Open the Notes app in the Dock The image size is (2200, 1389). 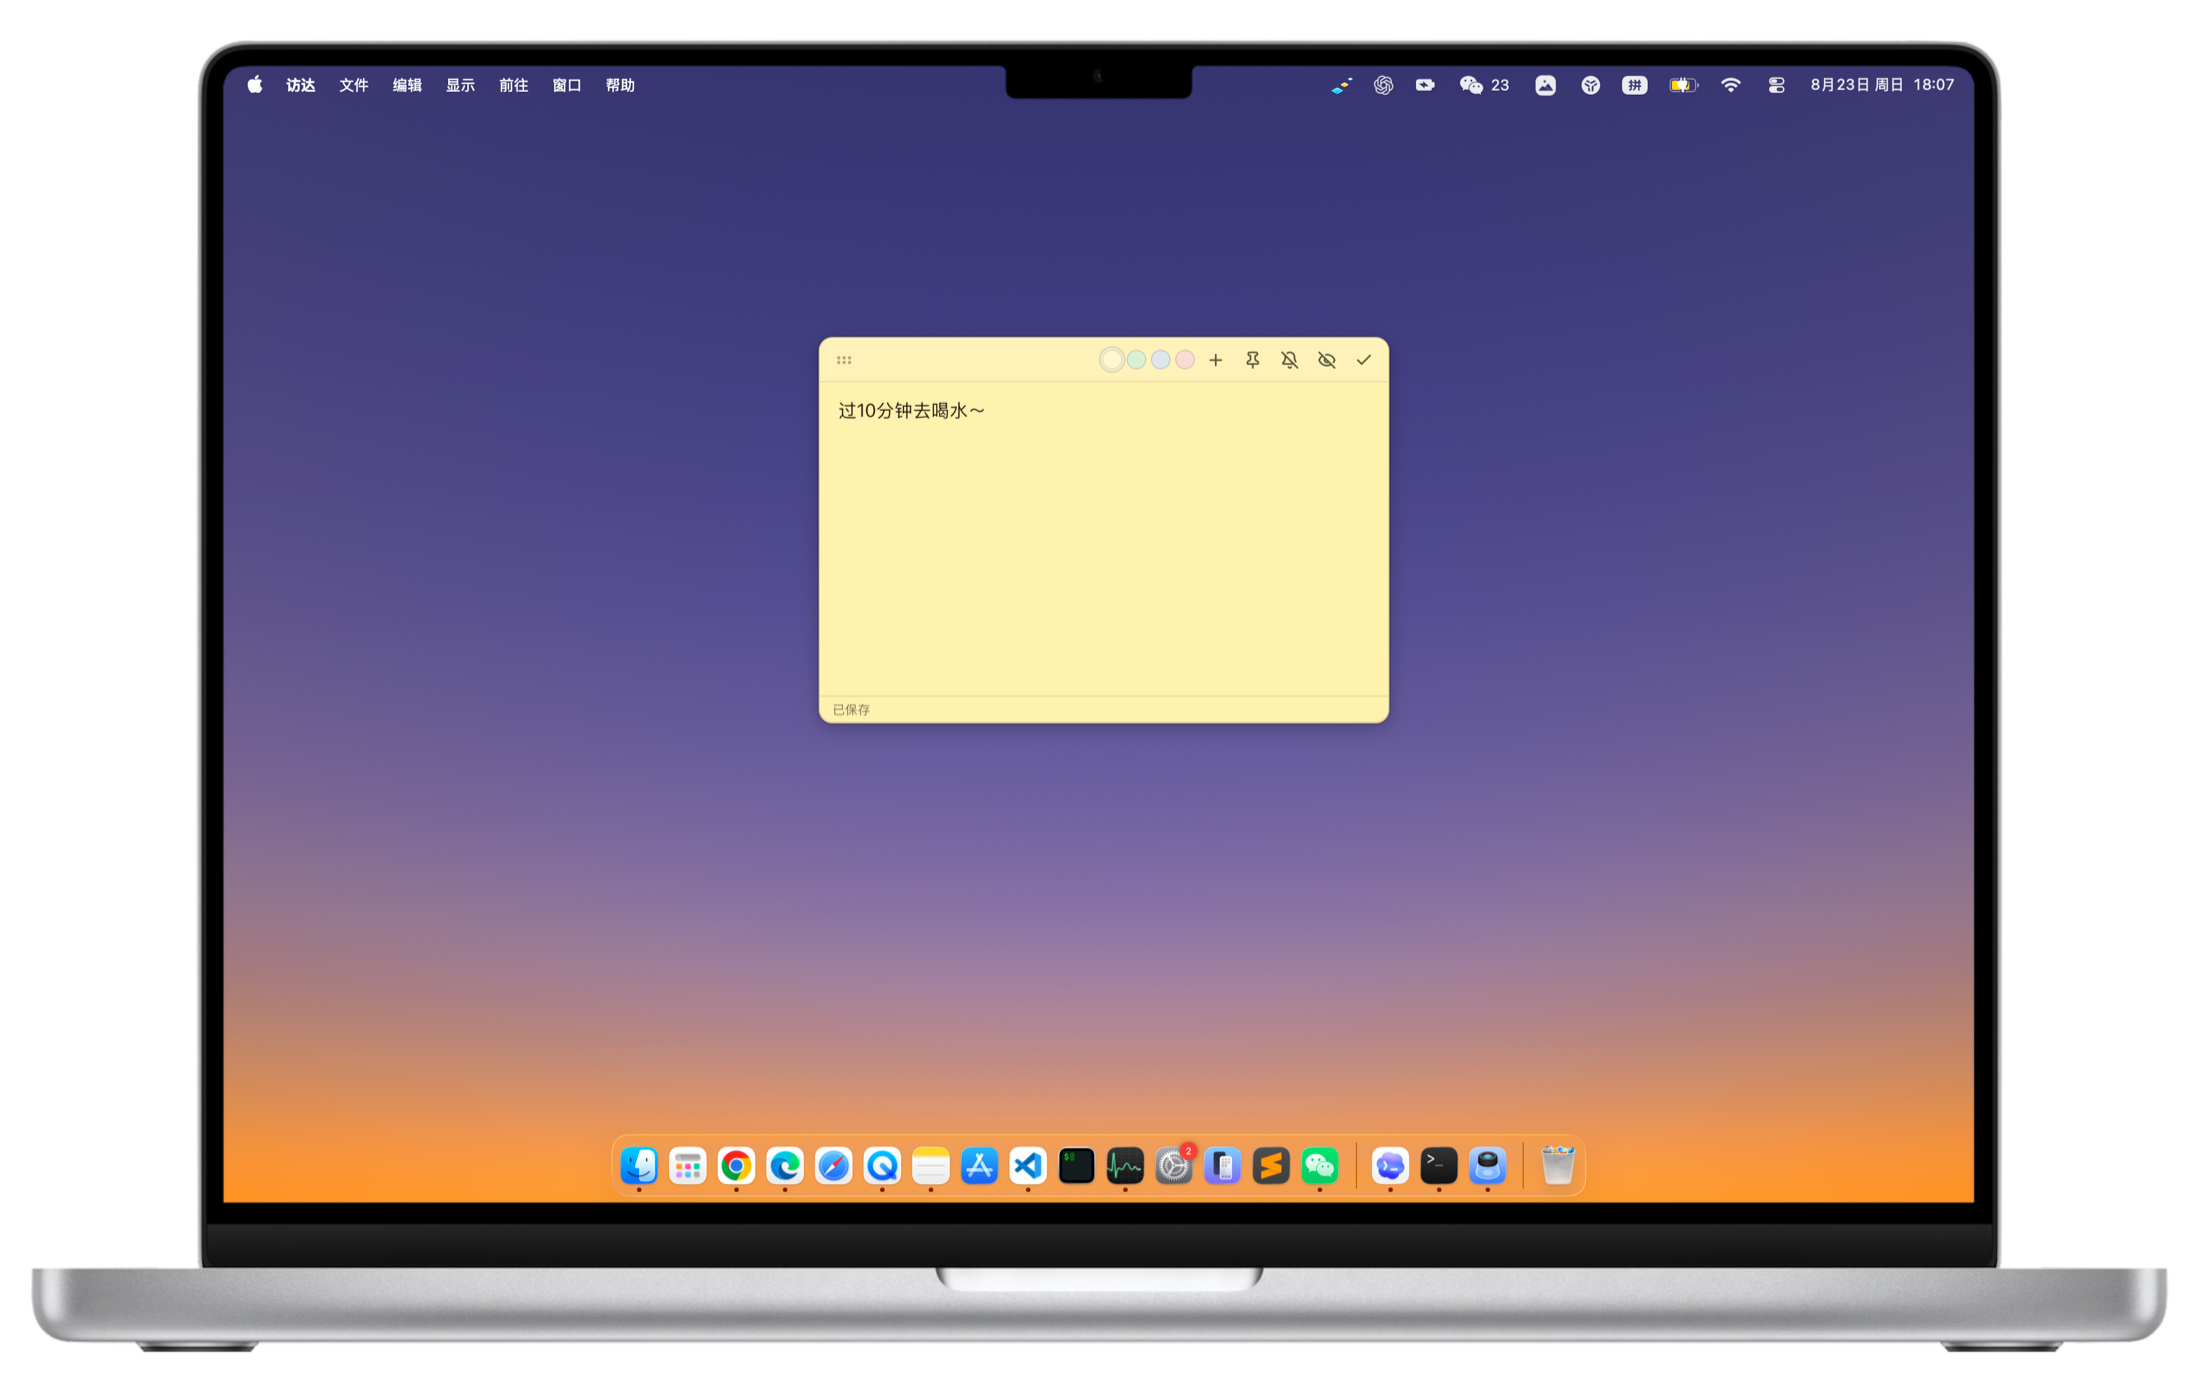(x=931, y=1165)
